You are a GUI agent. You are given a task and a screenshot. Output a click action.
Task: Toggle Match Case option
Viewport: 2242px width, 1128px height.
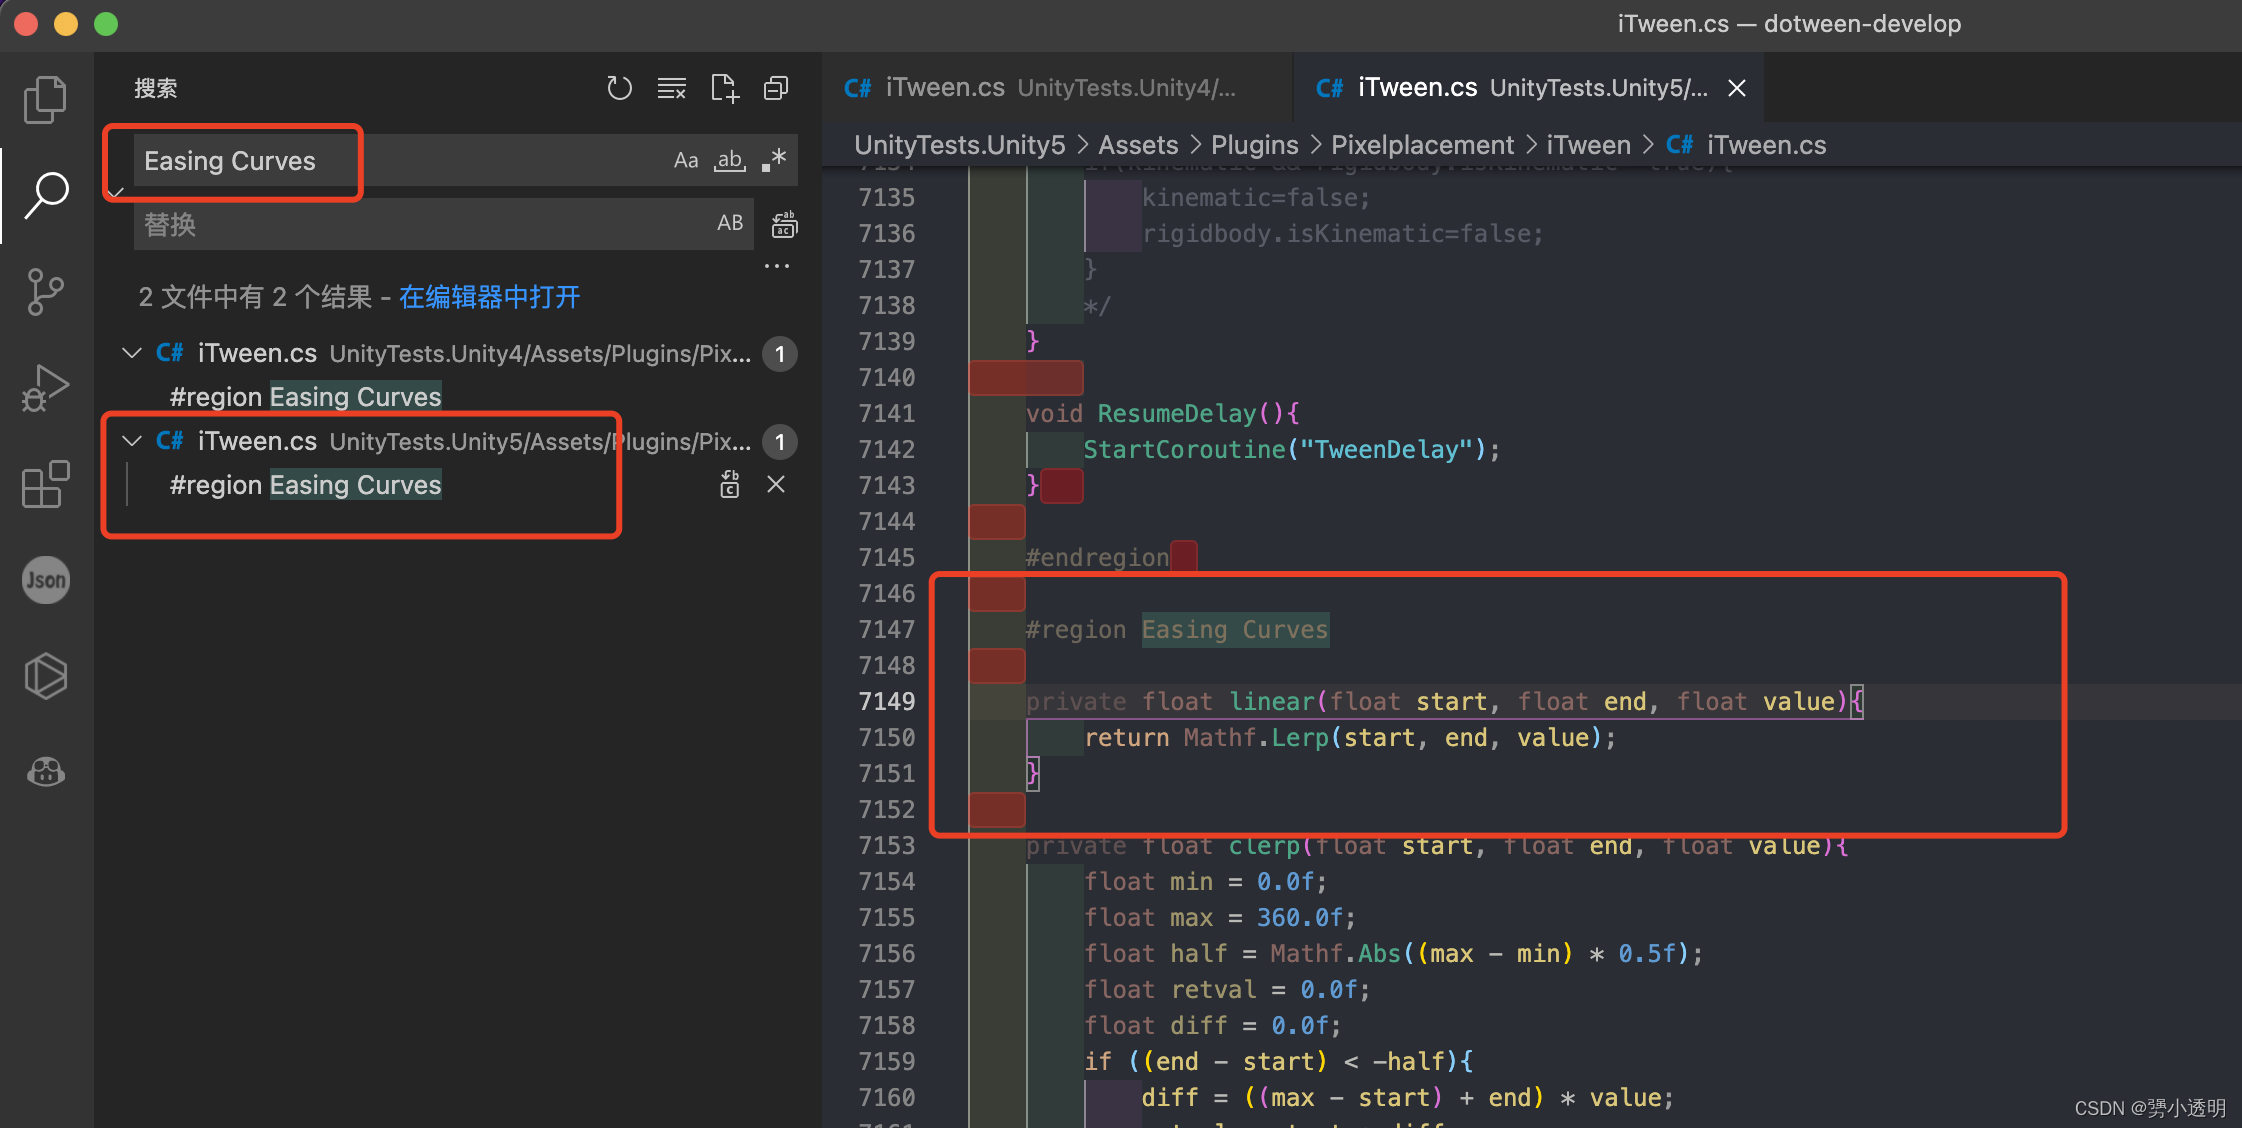point(685,160)
